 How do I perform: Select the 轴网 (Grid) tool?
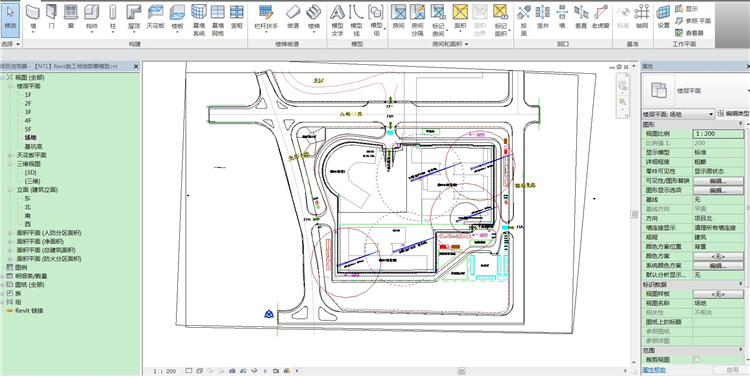(x=641, y=18)
